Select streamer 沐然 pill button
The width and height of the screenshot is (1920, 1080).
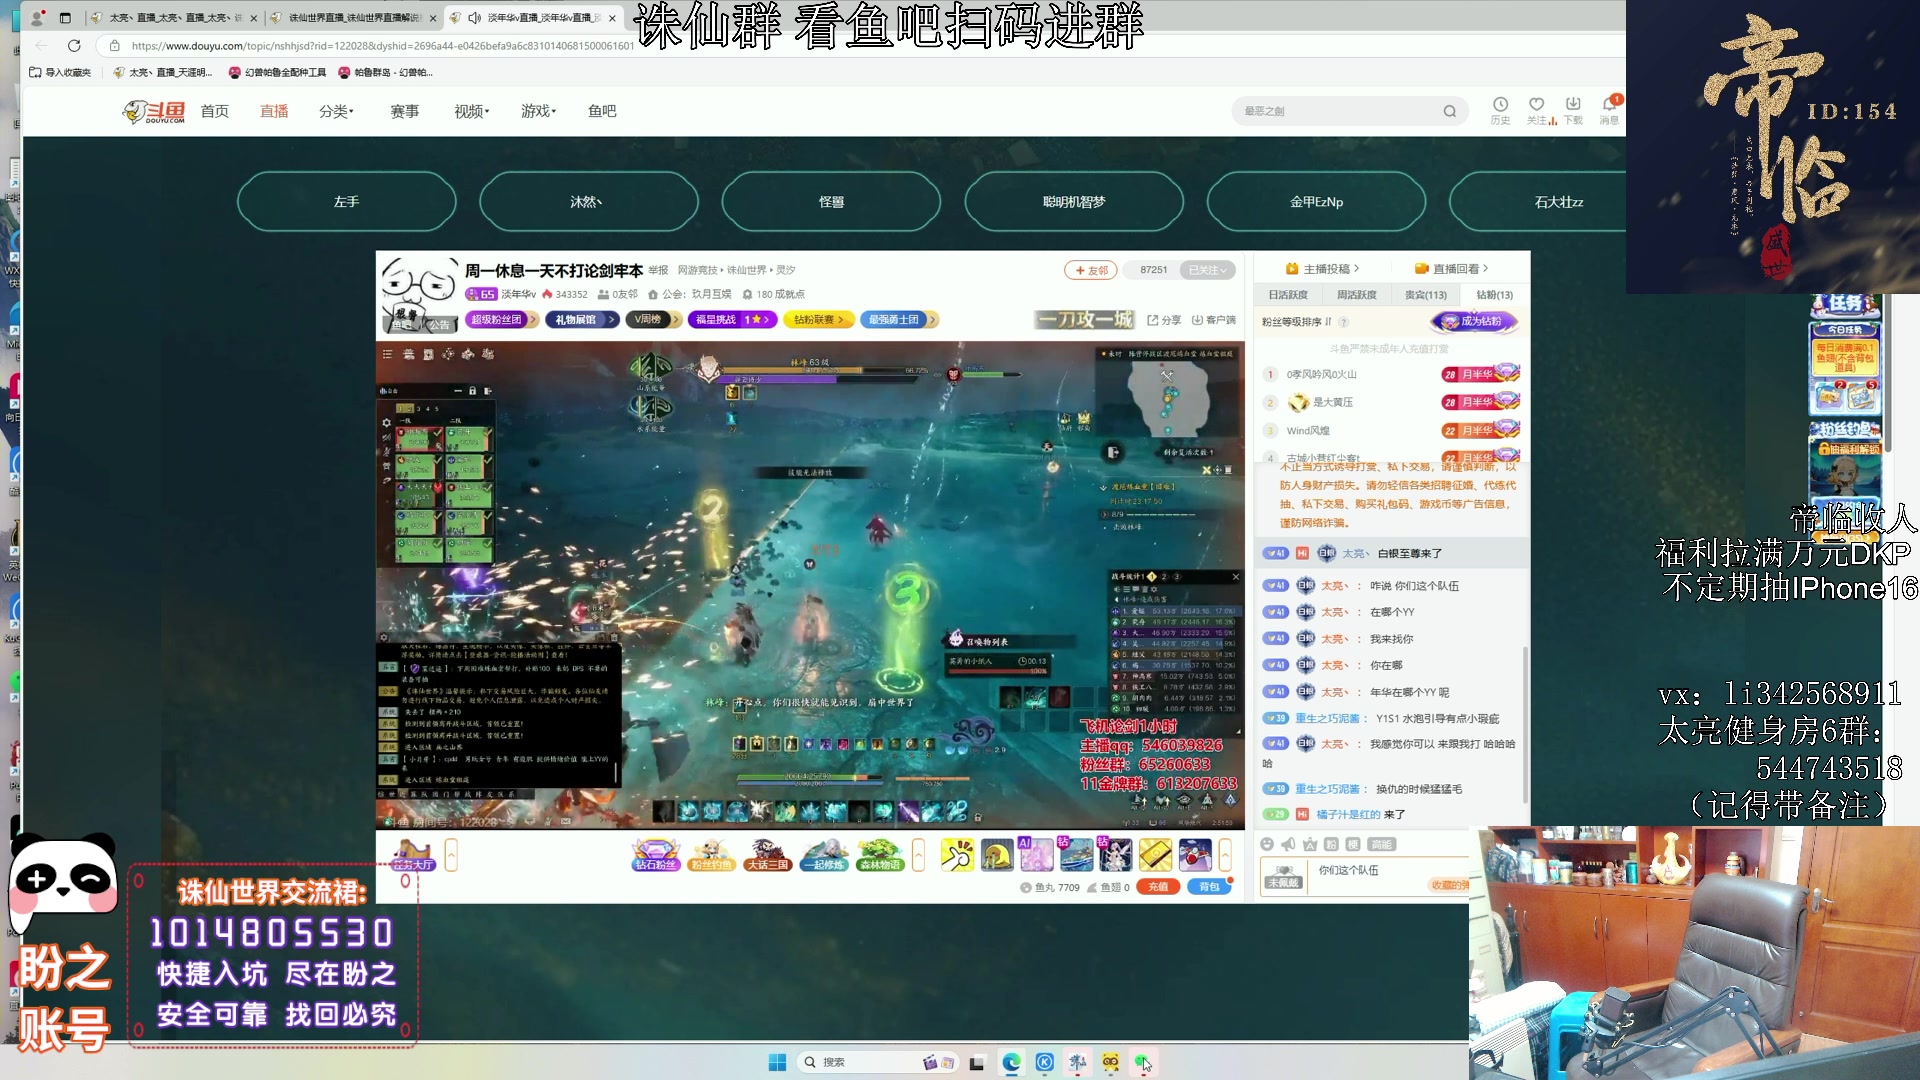pyautogui.click(x=588, y=201)
